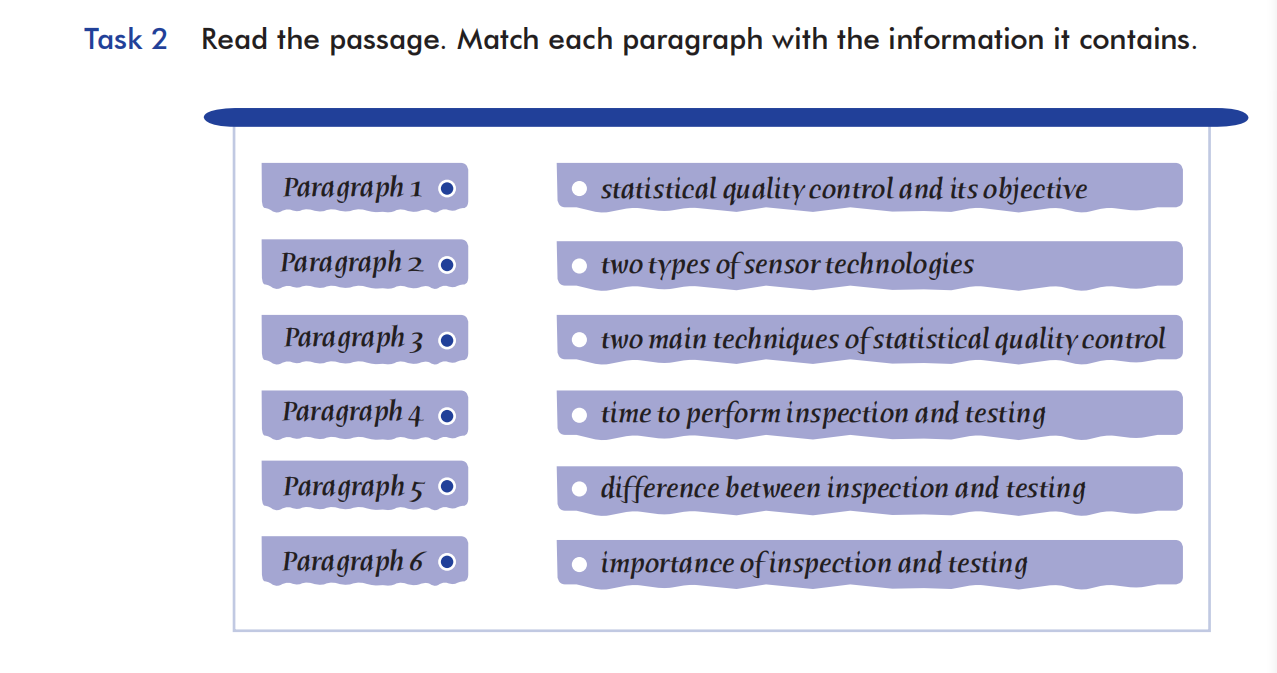Click the Paragraph 6 label

pyautogui.click(x=352, y=562)
